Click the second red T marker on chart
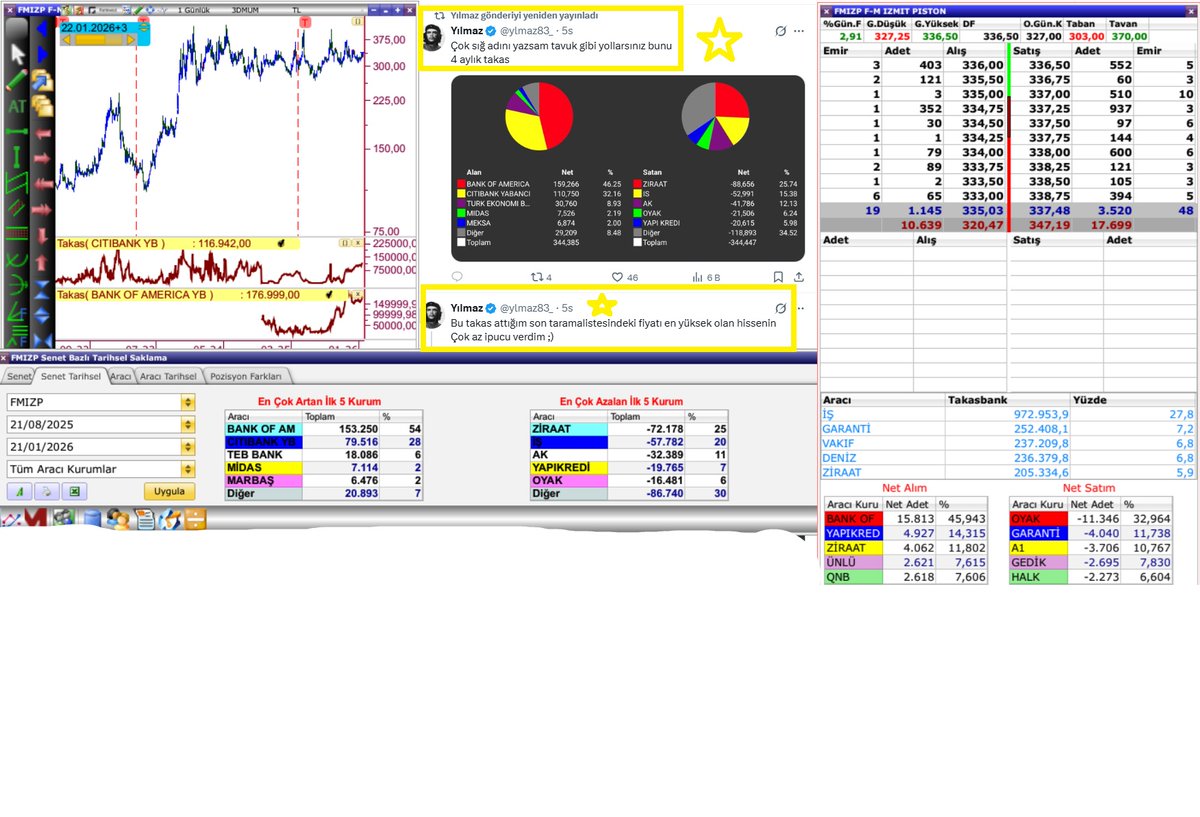The height and width of the screenshot is (817, 1200). 303,22
